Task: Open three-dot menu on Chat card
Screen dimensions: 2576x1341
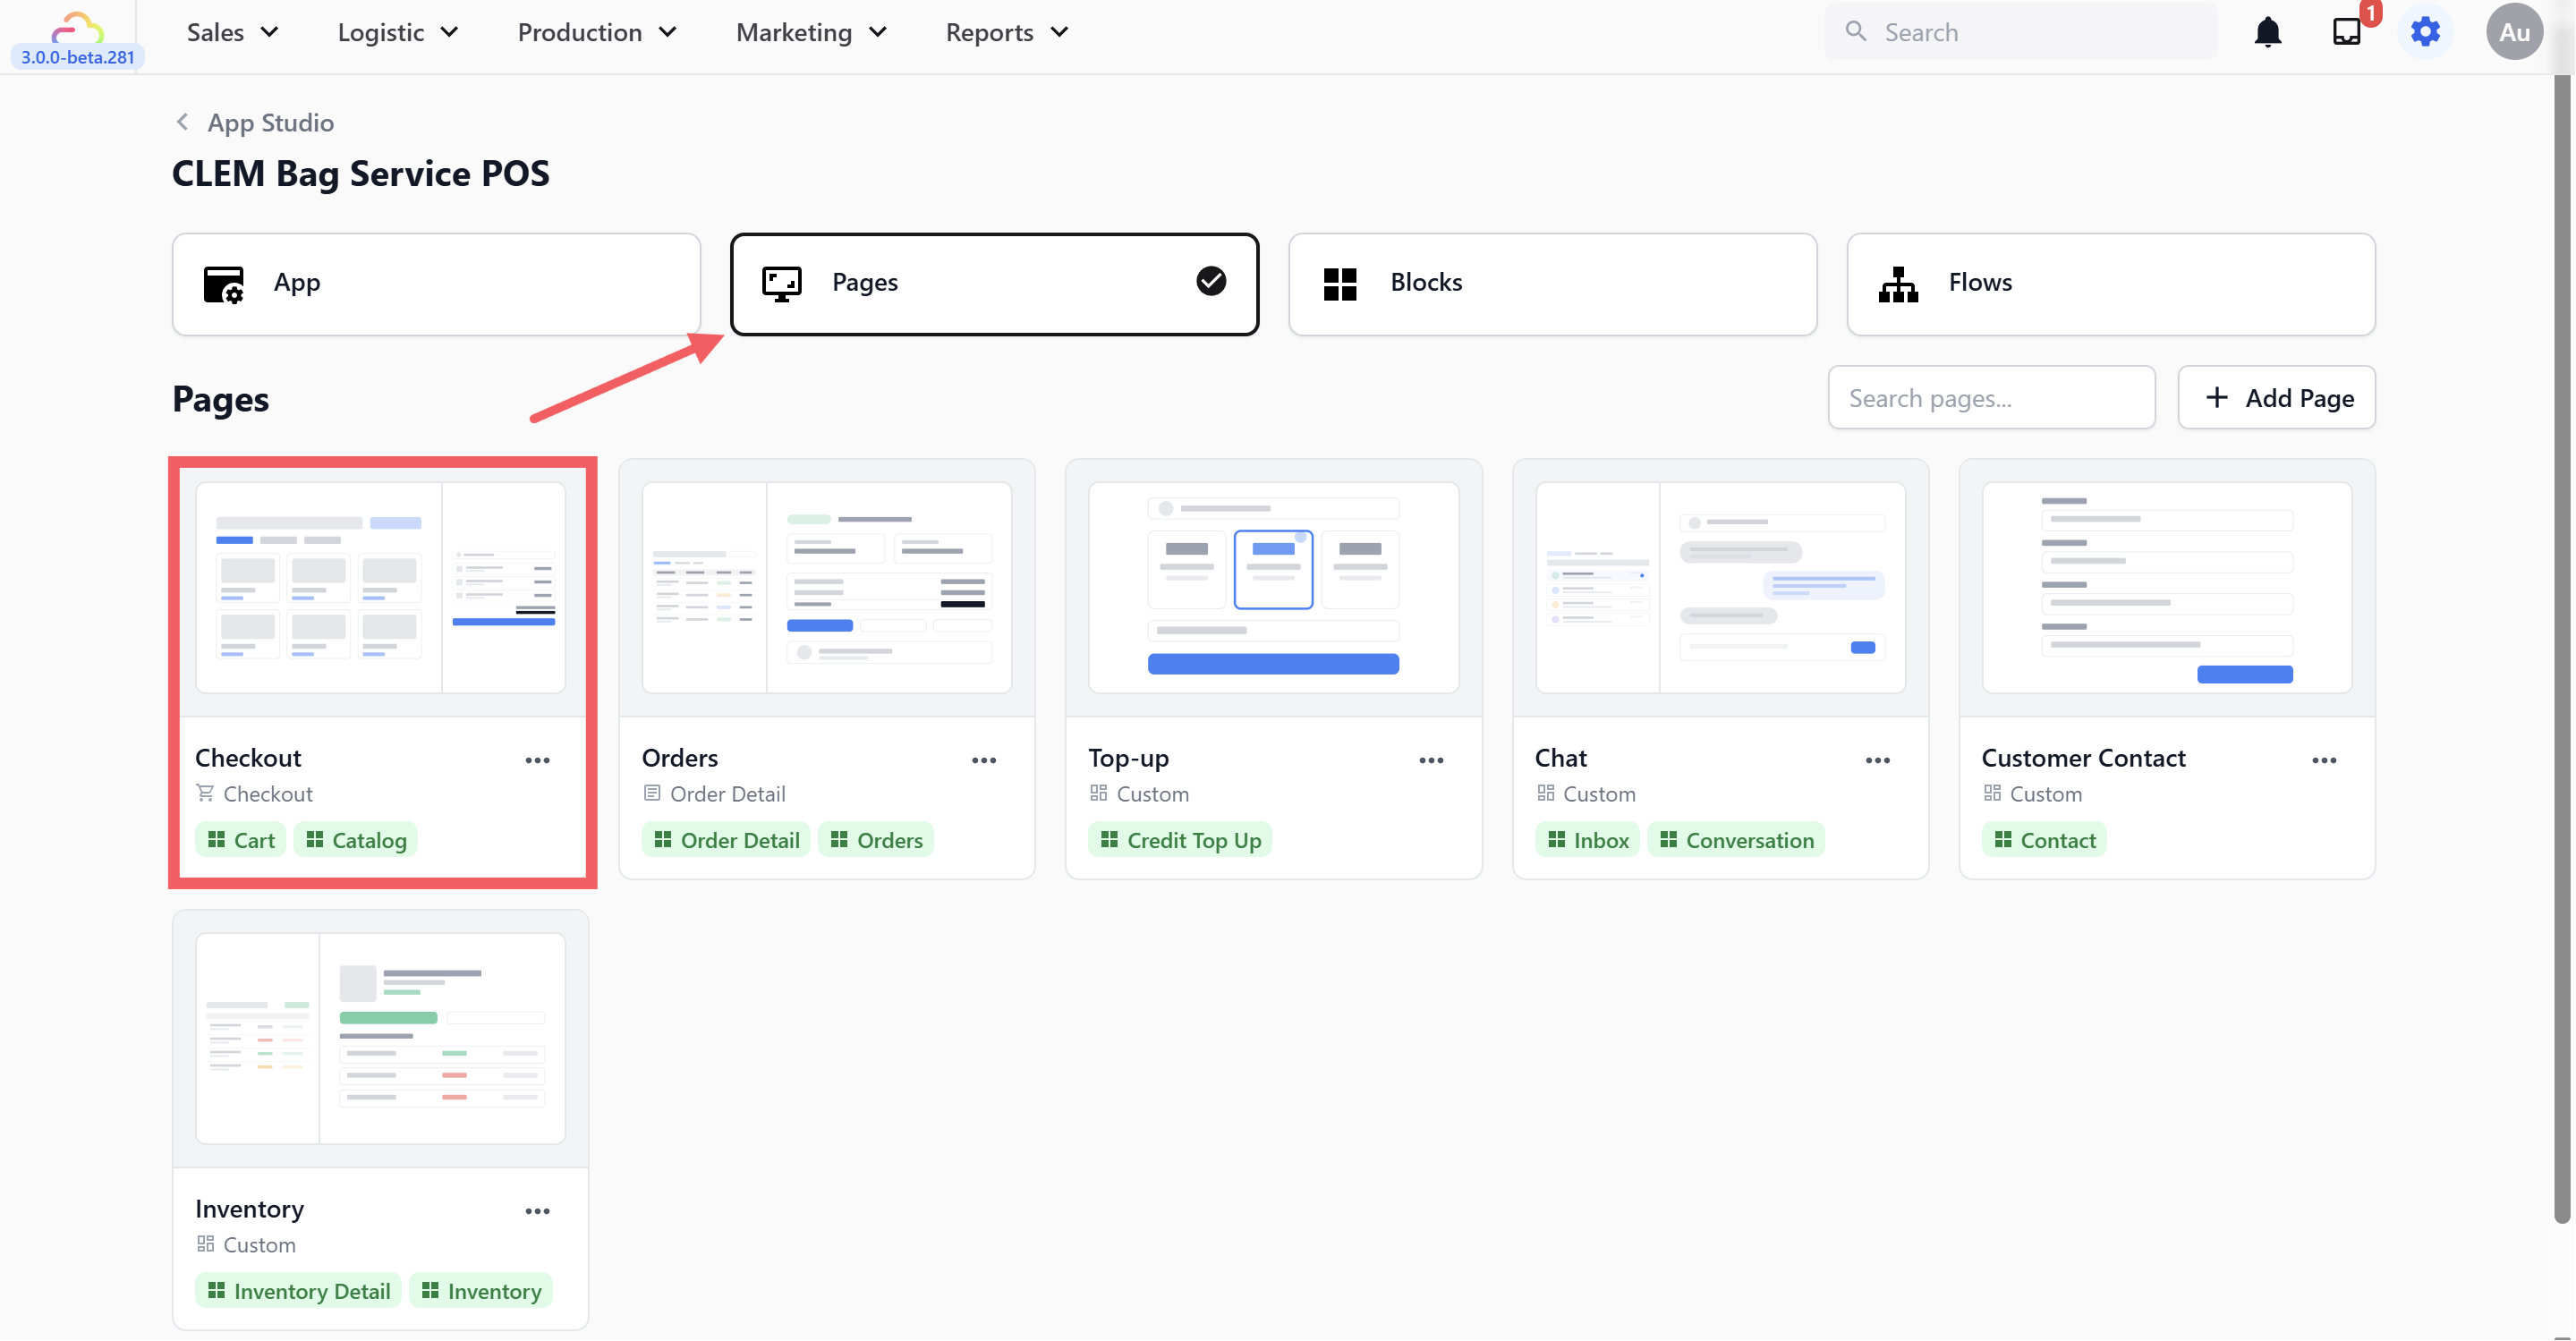Action: [1877, 760]
